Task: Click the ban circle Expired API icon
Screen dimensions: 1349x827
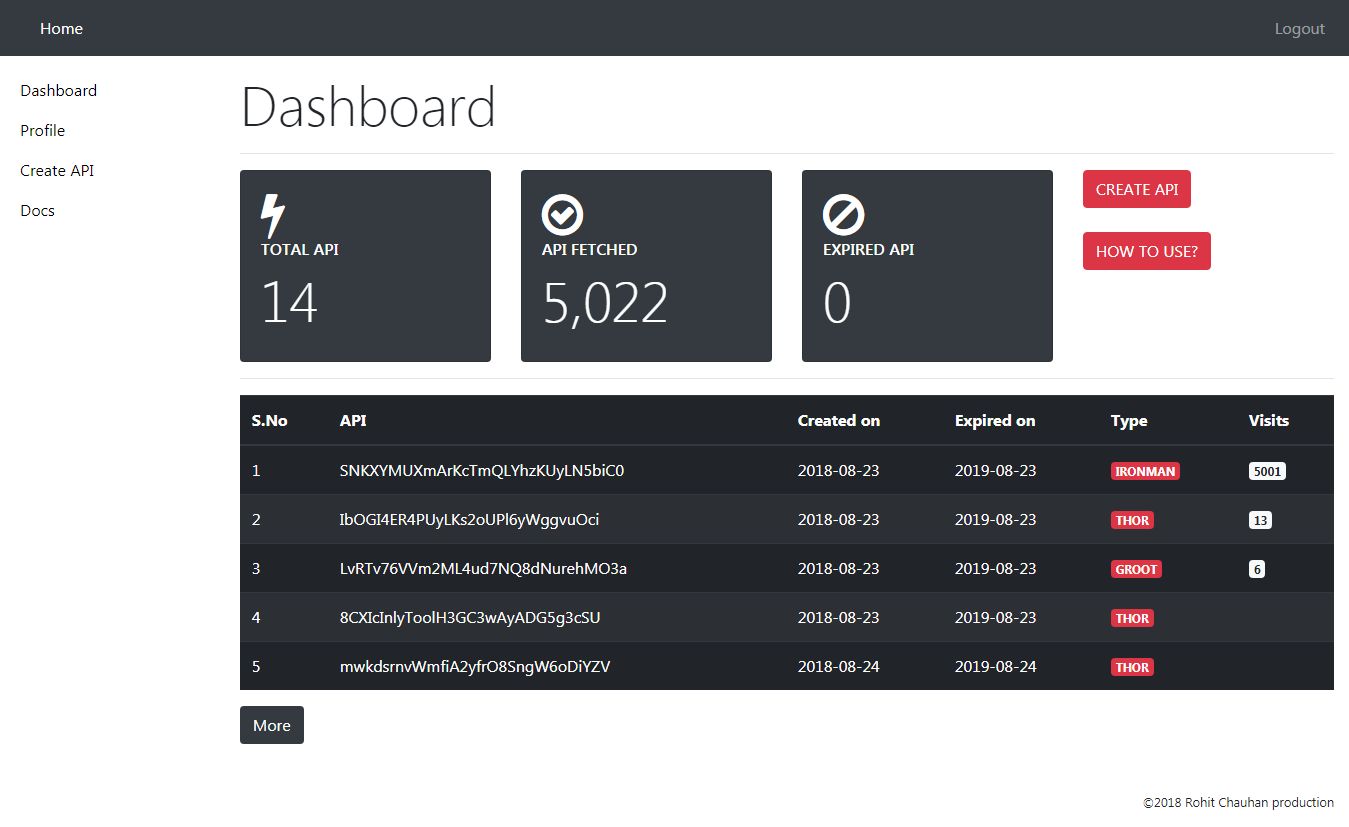Action: pos(843,215)
